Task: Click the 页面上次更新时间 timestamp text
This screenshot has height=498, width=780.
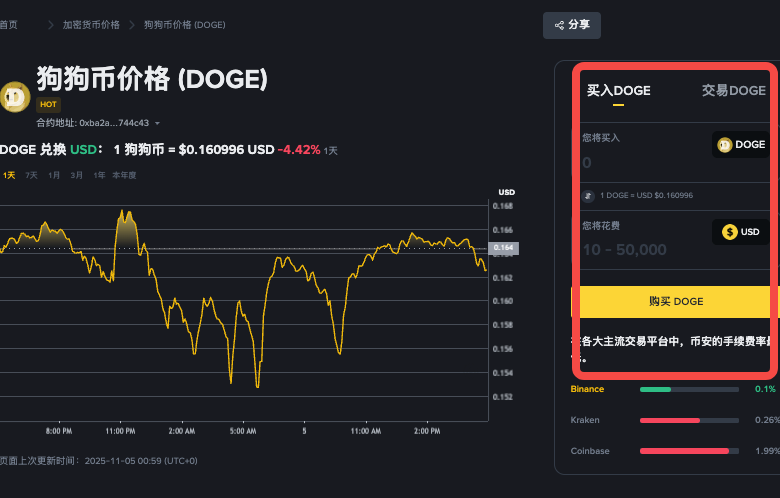Action: pos(98,461)
